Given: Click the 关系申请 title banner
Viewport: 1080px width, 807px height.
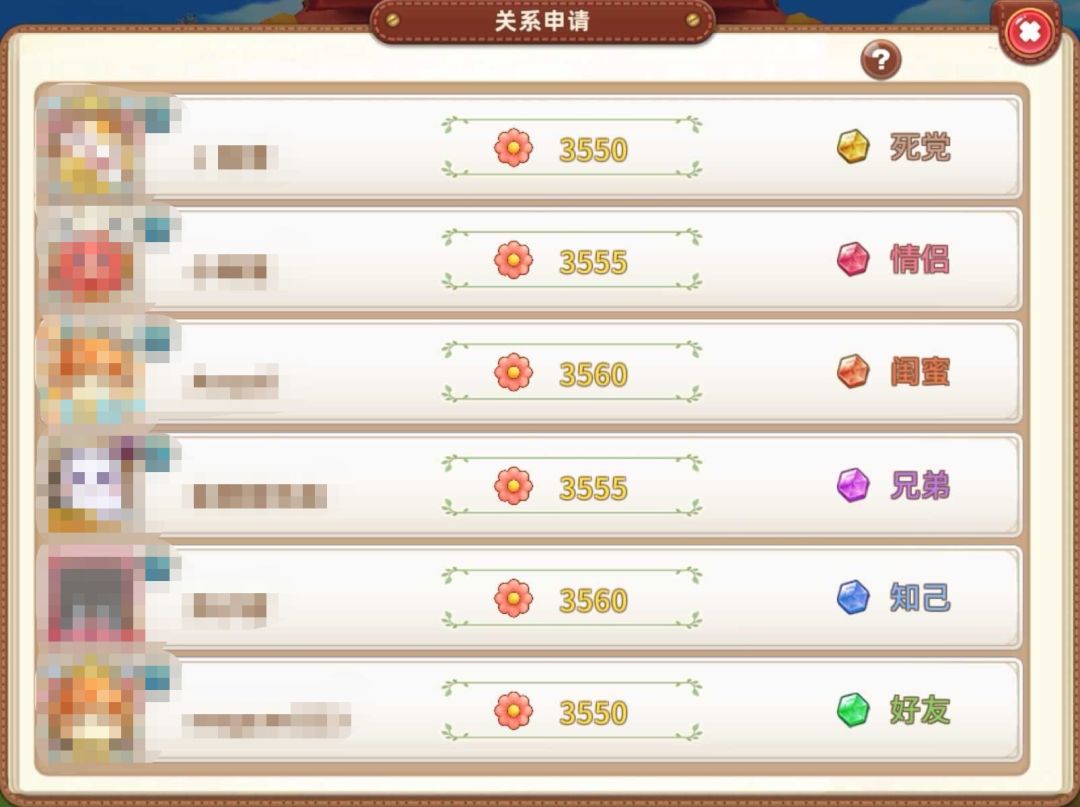Looking at the screenshot, I should click(x=543, y=21).
